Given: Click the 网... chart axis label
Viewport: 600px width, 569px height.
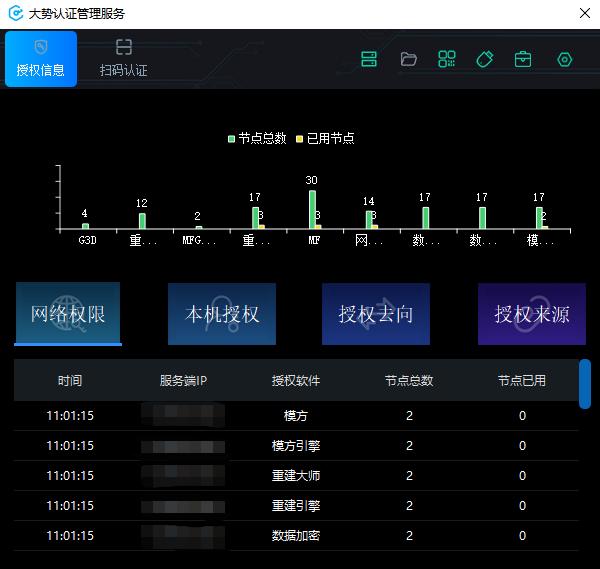Looking at the screenshot, I should pos(368,240).
